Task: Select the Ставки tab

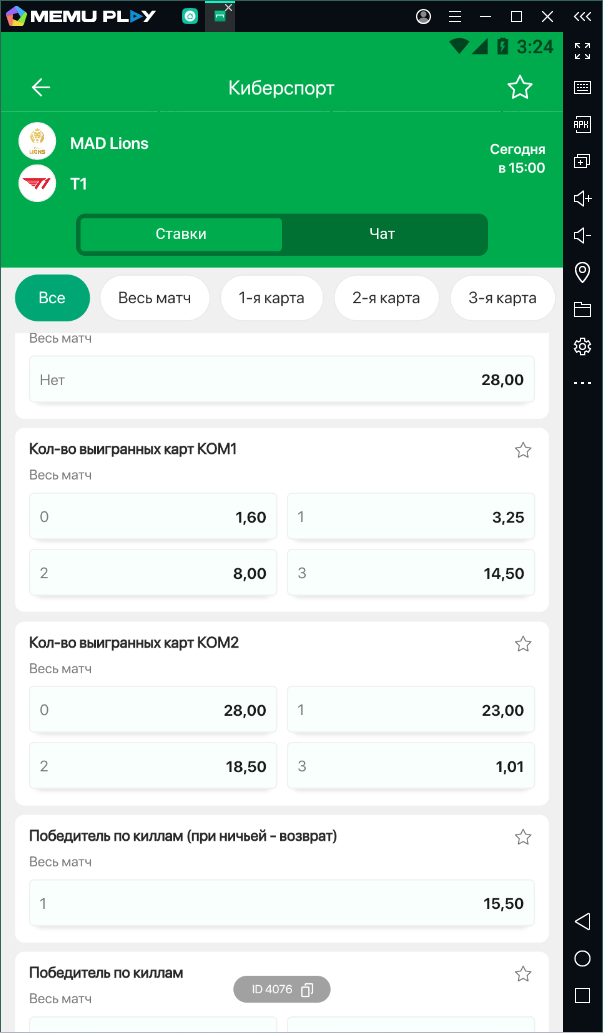Action: coord(181,234)
